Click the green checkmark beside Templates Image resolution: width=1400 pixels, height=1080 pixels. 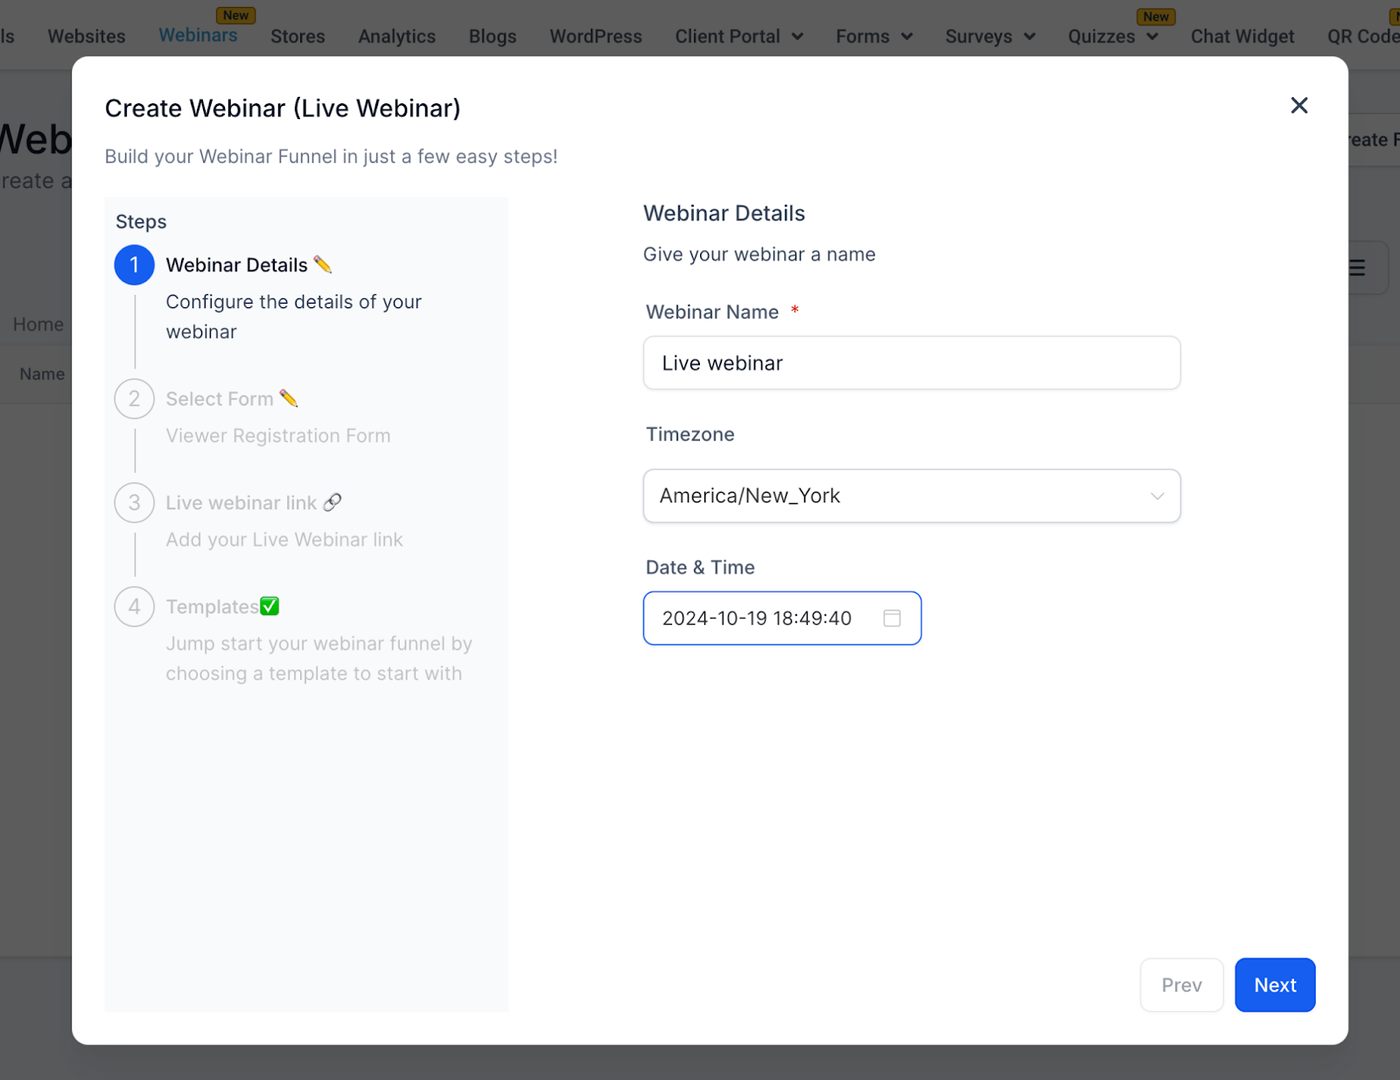270,606
